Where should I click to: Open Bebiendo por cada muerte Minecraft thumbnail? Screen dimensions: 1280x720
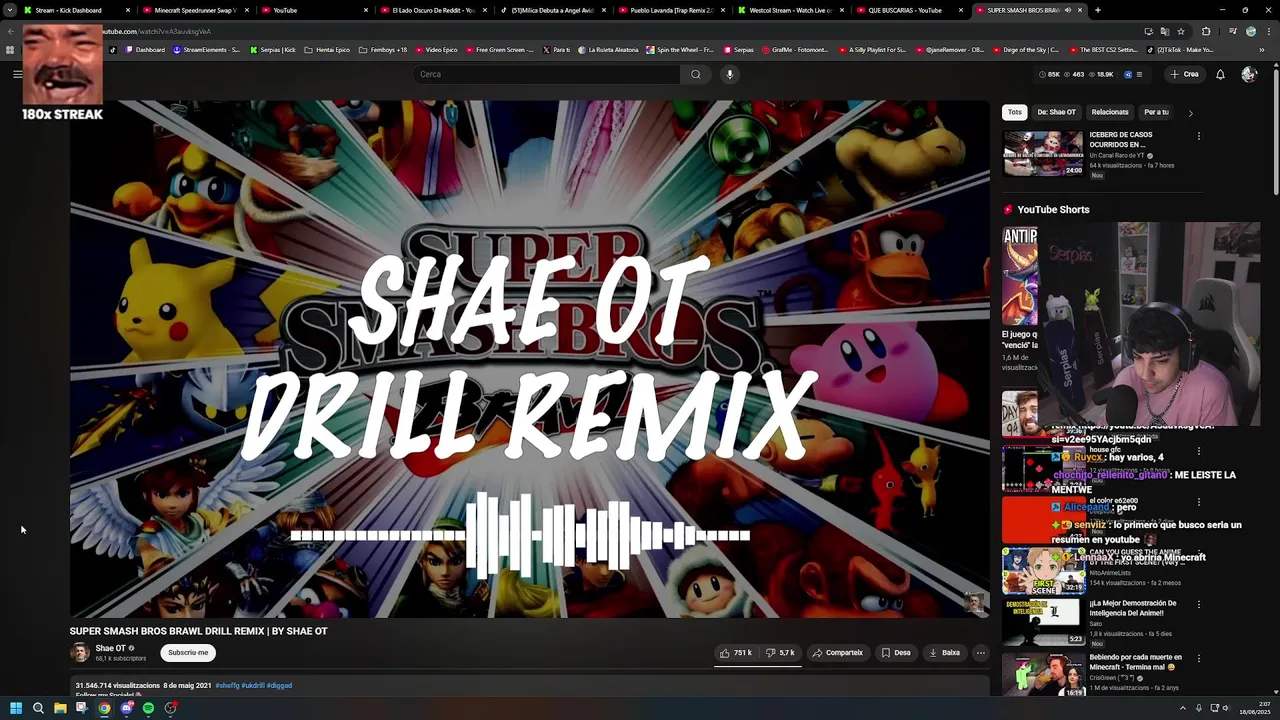point(1043,675)
